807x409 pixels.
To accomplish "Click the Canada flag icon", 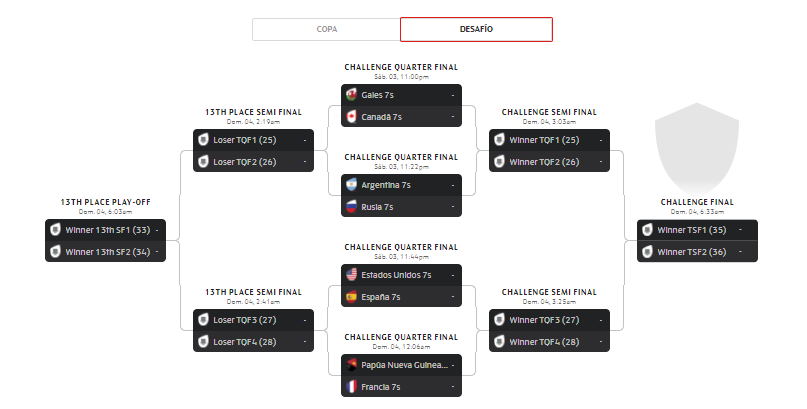I will pyautogui.click(x=351, y=117).
